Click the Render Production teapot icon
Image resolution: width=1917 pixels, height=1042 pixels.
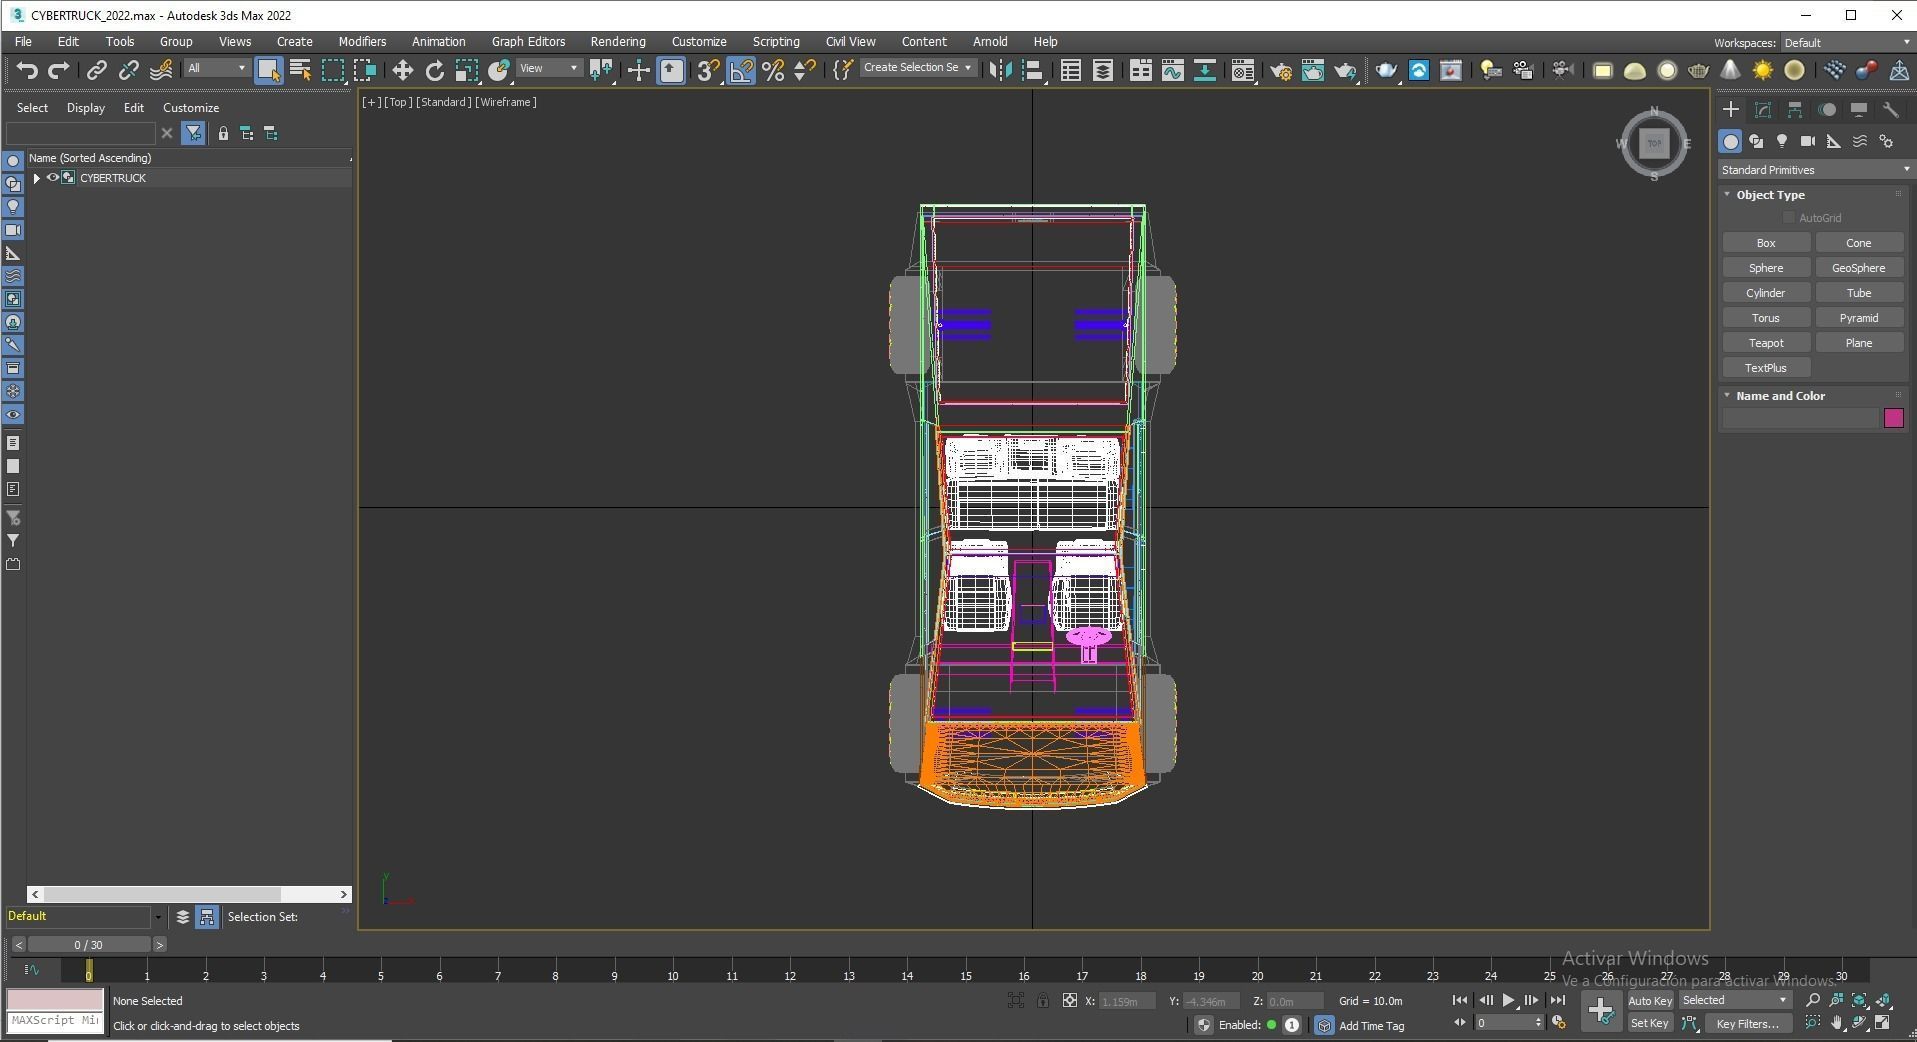[x=1345, y=70]
